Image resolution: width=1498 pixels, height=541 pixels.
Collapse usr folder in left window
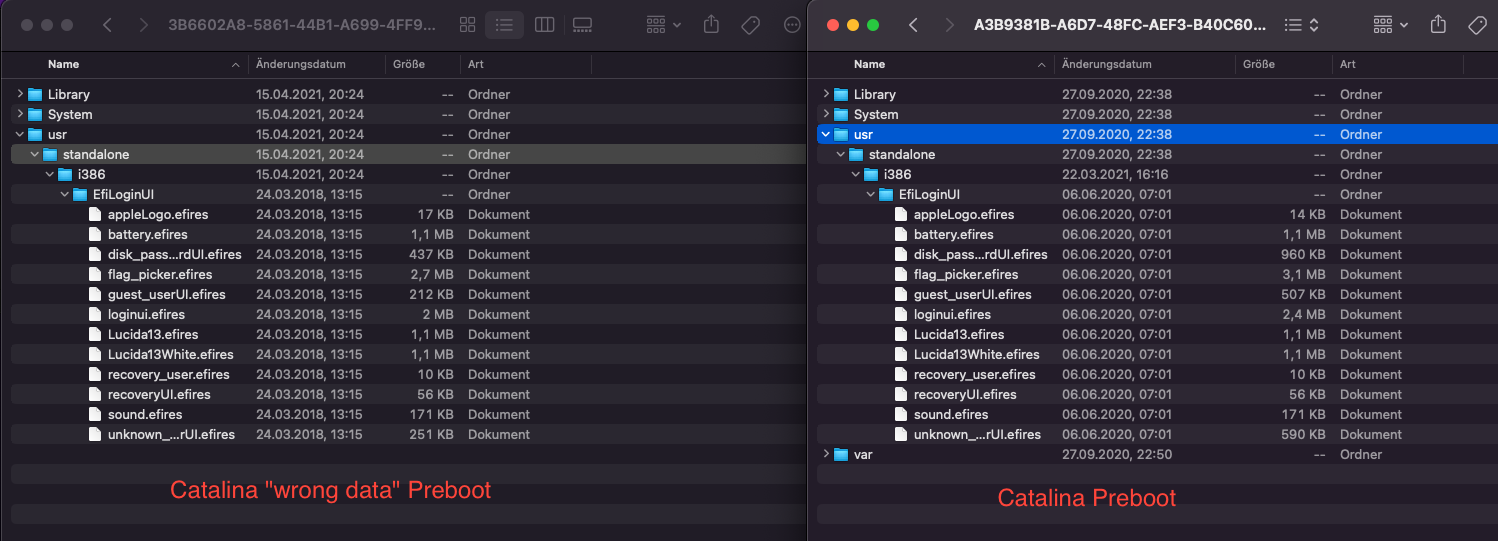coord(20,134)
